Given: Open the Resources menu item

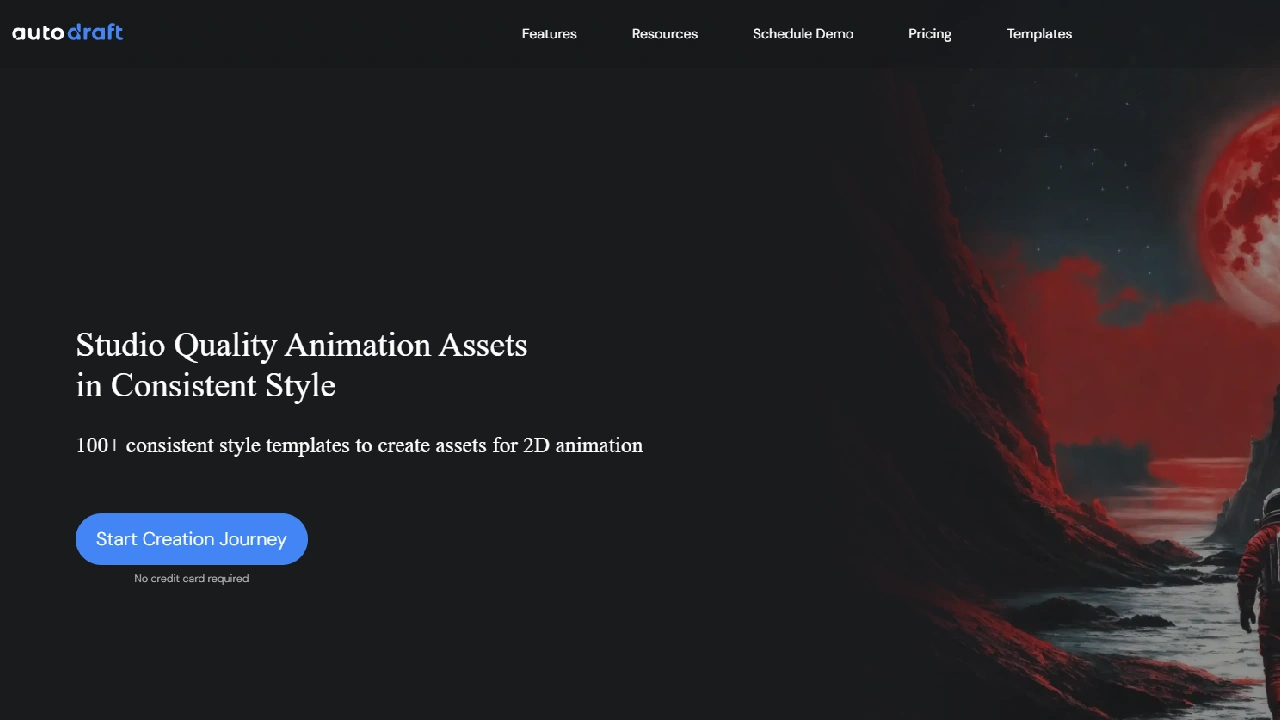Looking at the screenshot, I should [665, 34].
